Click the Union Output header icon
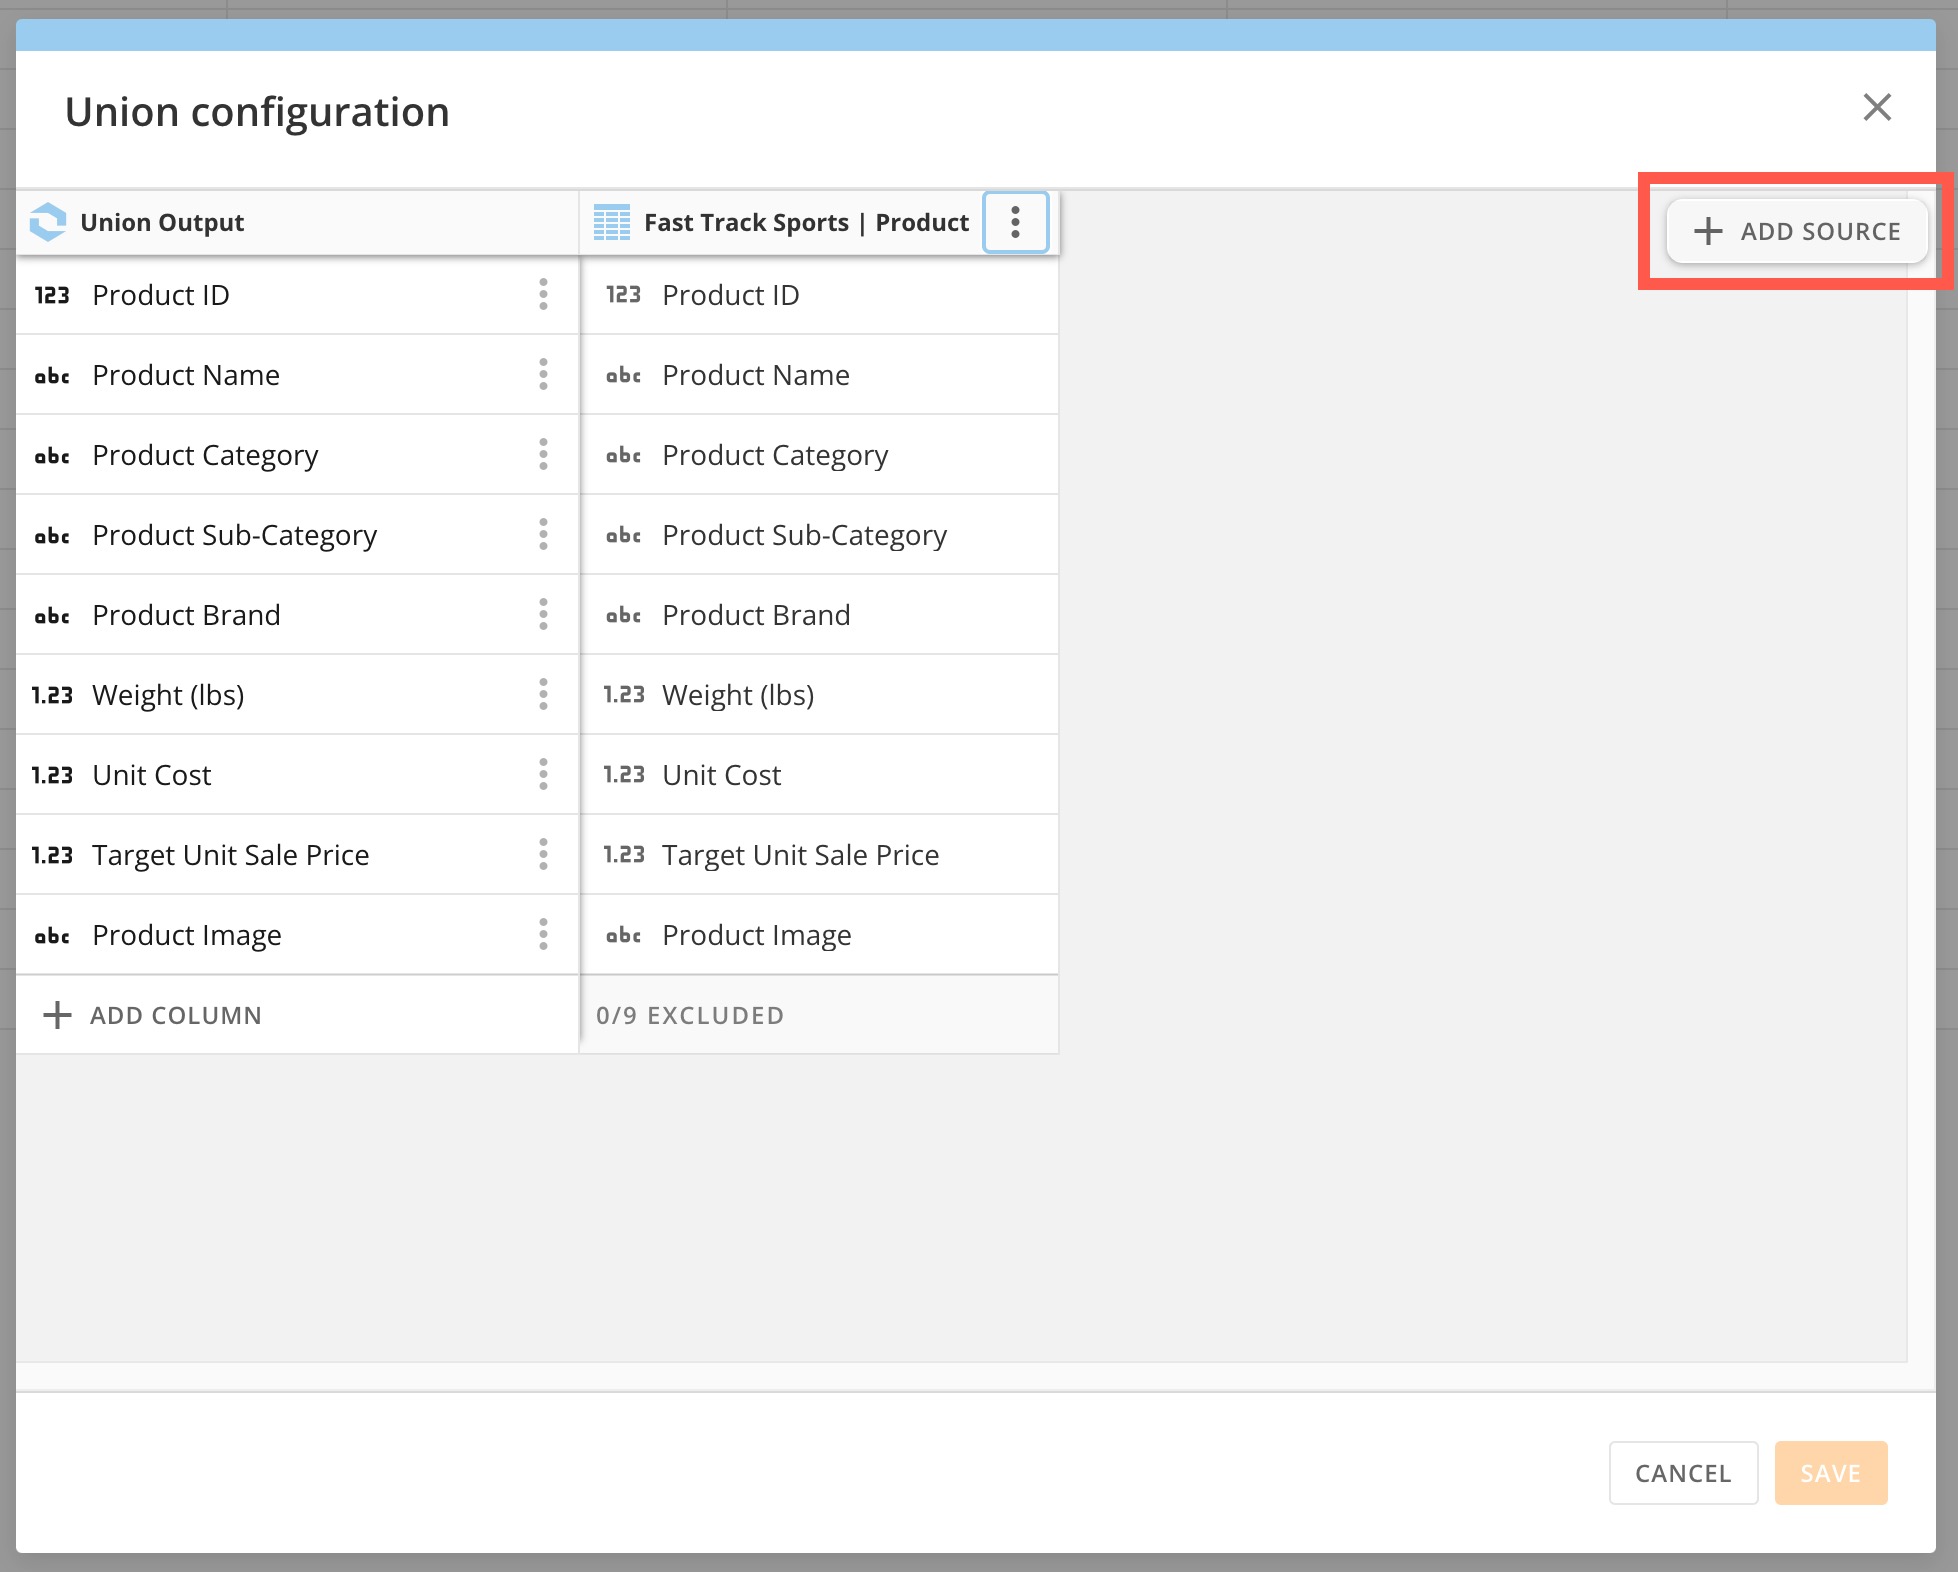 click(x=48, y=222)
